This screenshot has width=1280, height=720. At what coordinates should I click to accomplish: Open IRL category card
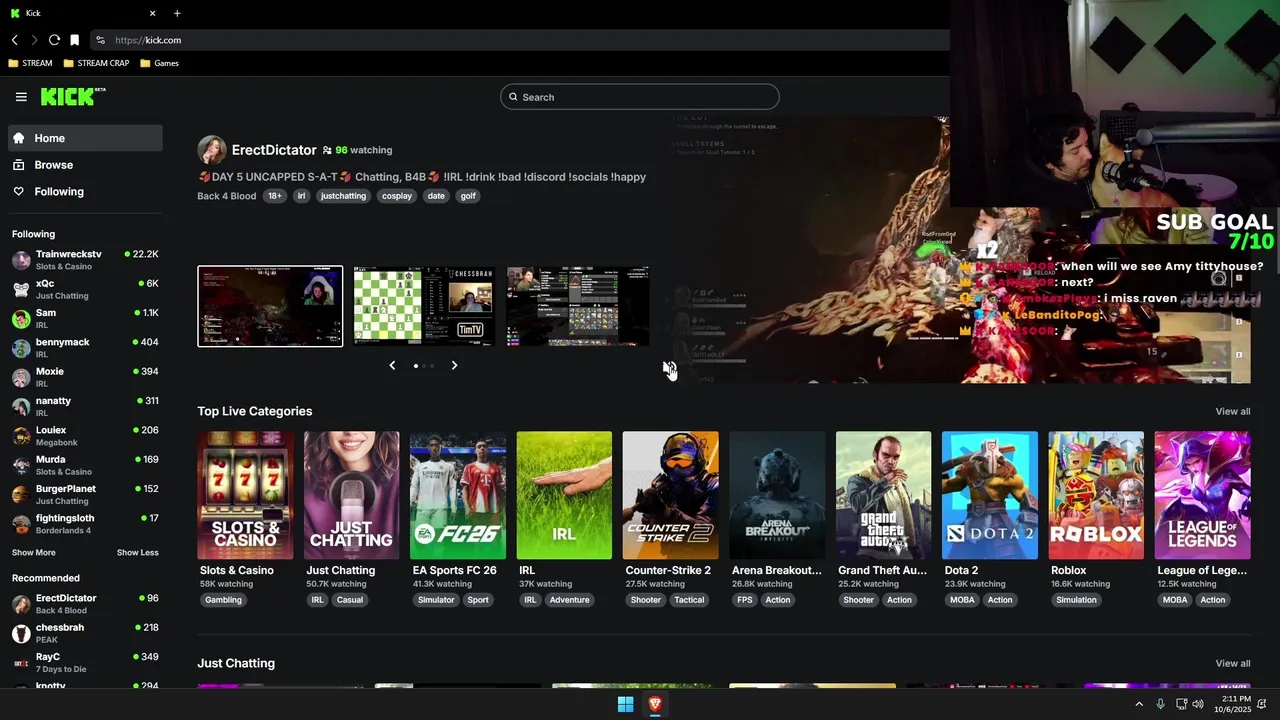pyautogui.click(x=564, y=495)
